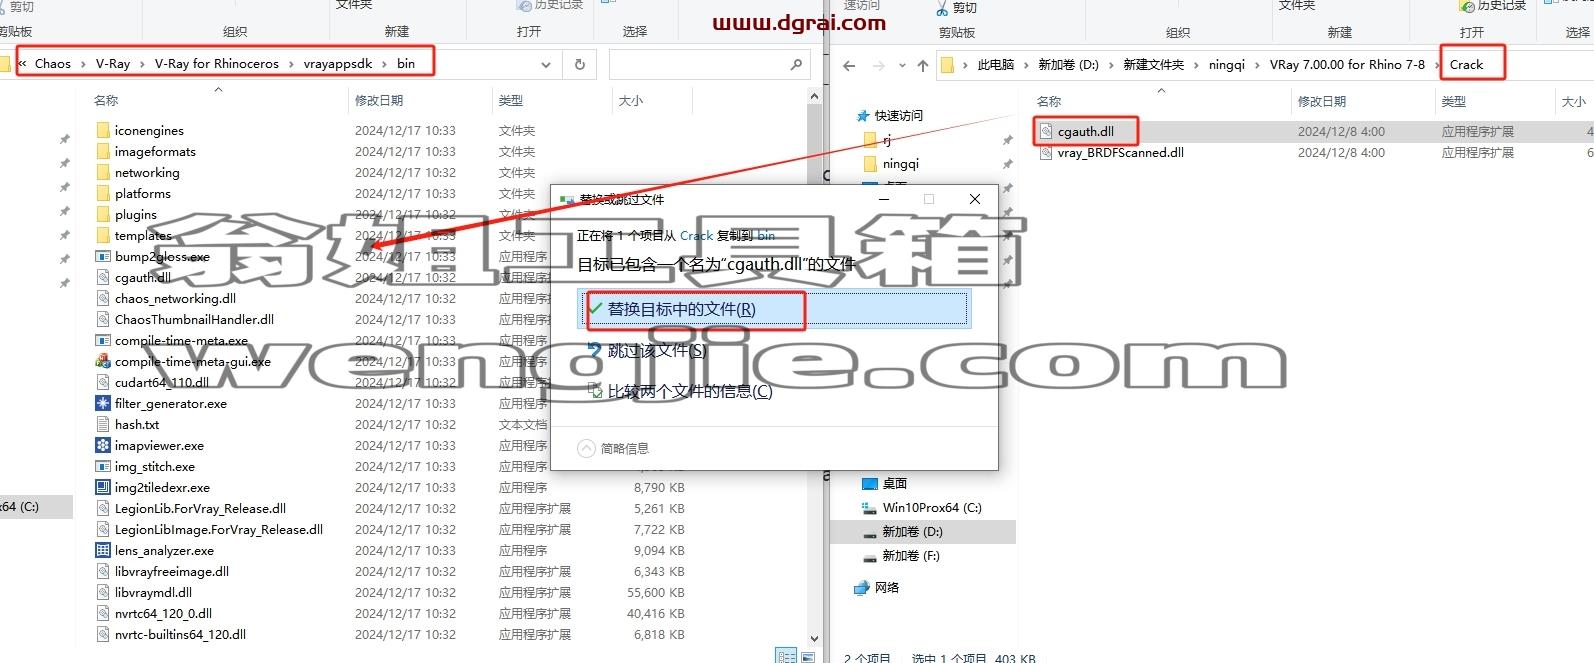The width and height of the screenshot is (1594, 663).
Task: Select the filter_generator.exe file icon
Action: click(102, 403)
